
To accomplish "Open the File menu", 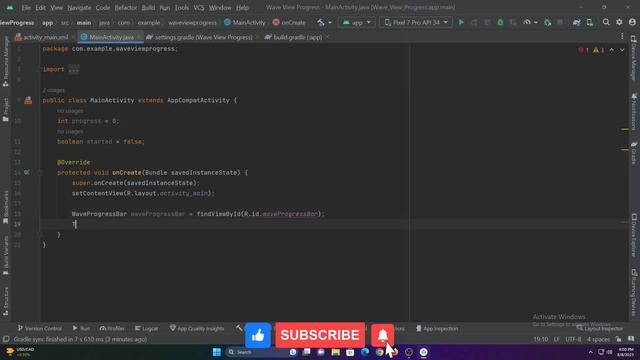I will [x=26, y=7].
